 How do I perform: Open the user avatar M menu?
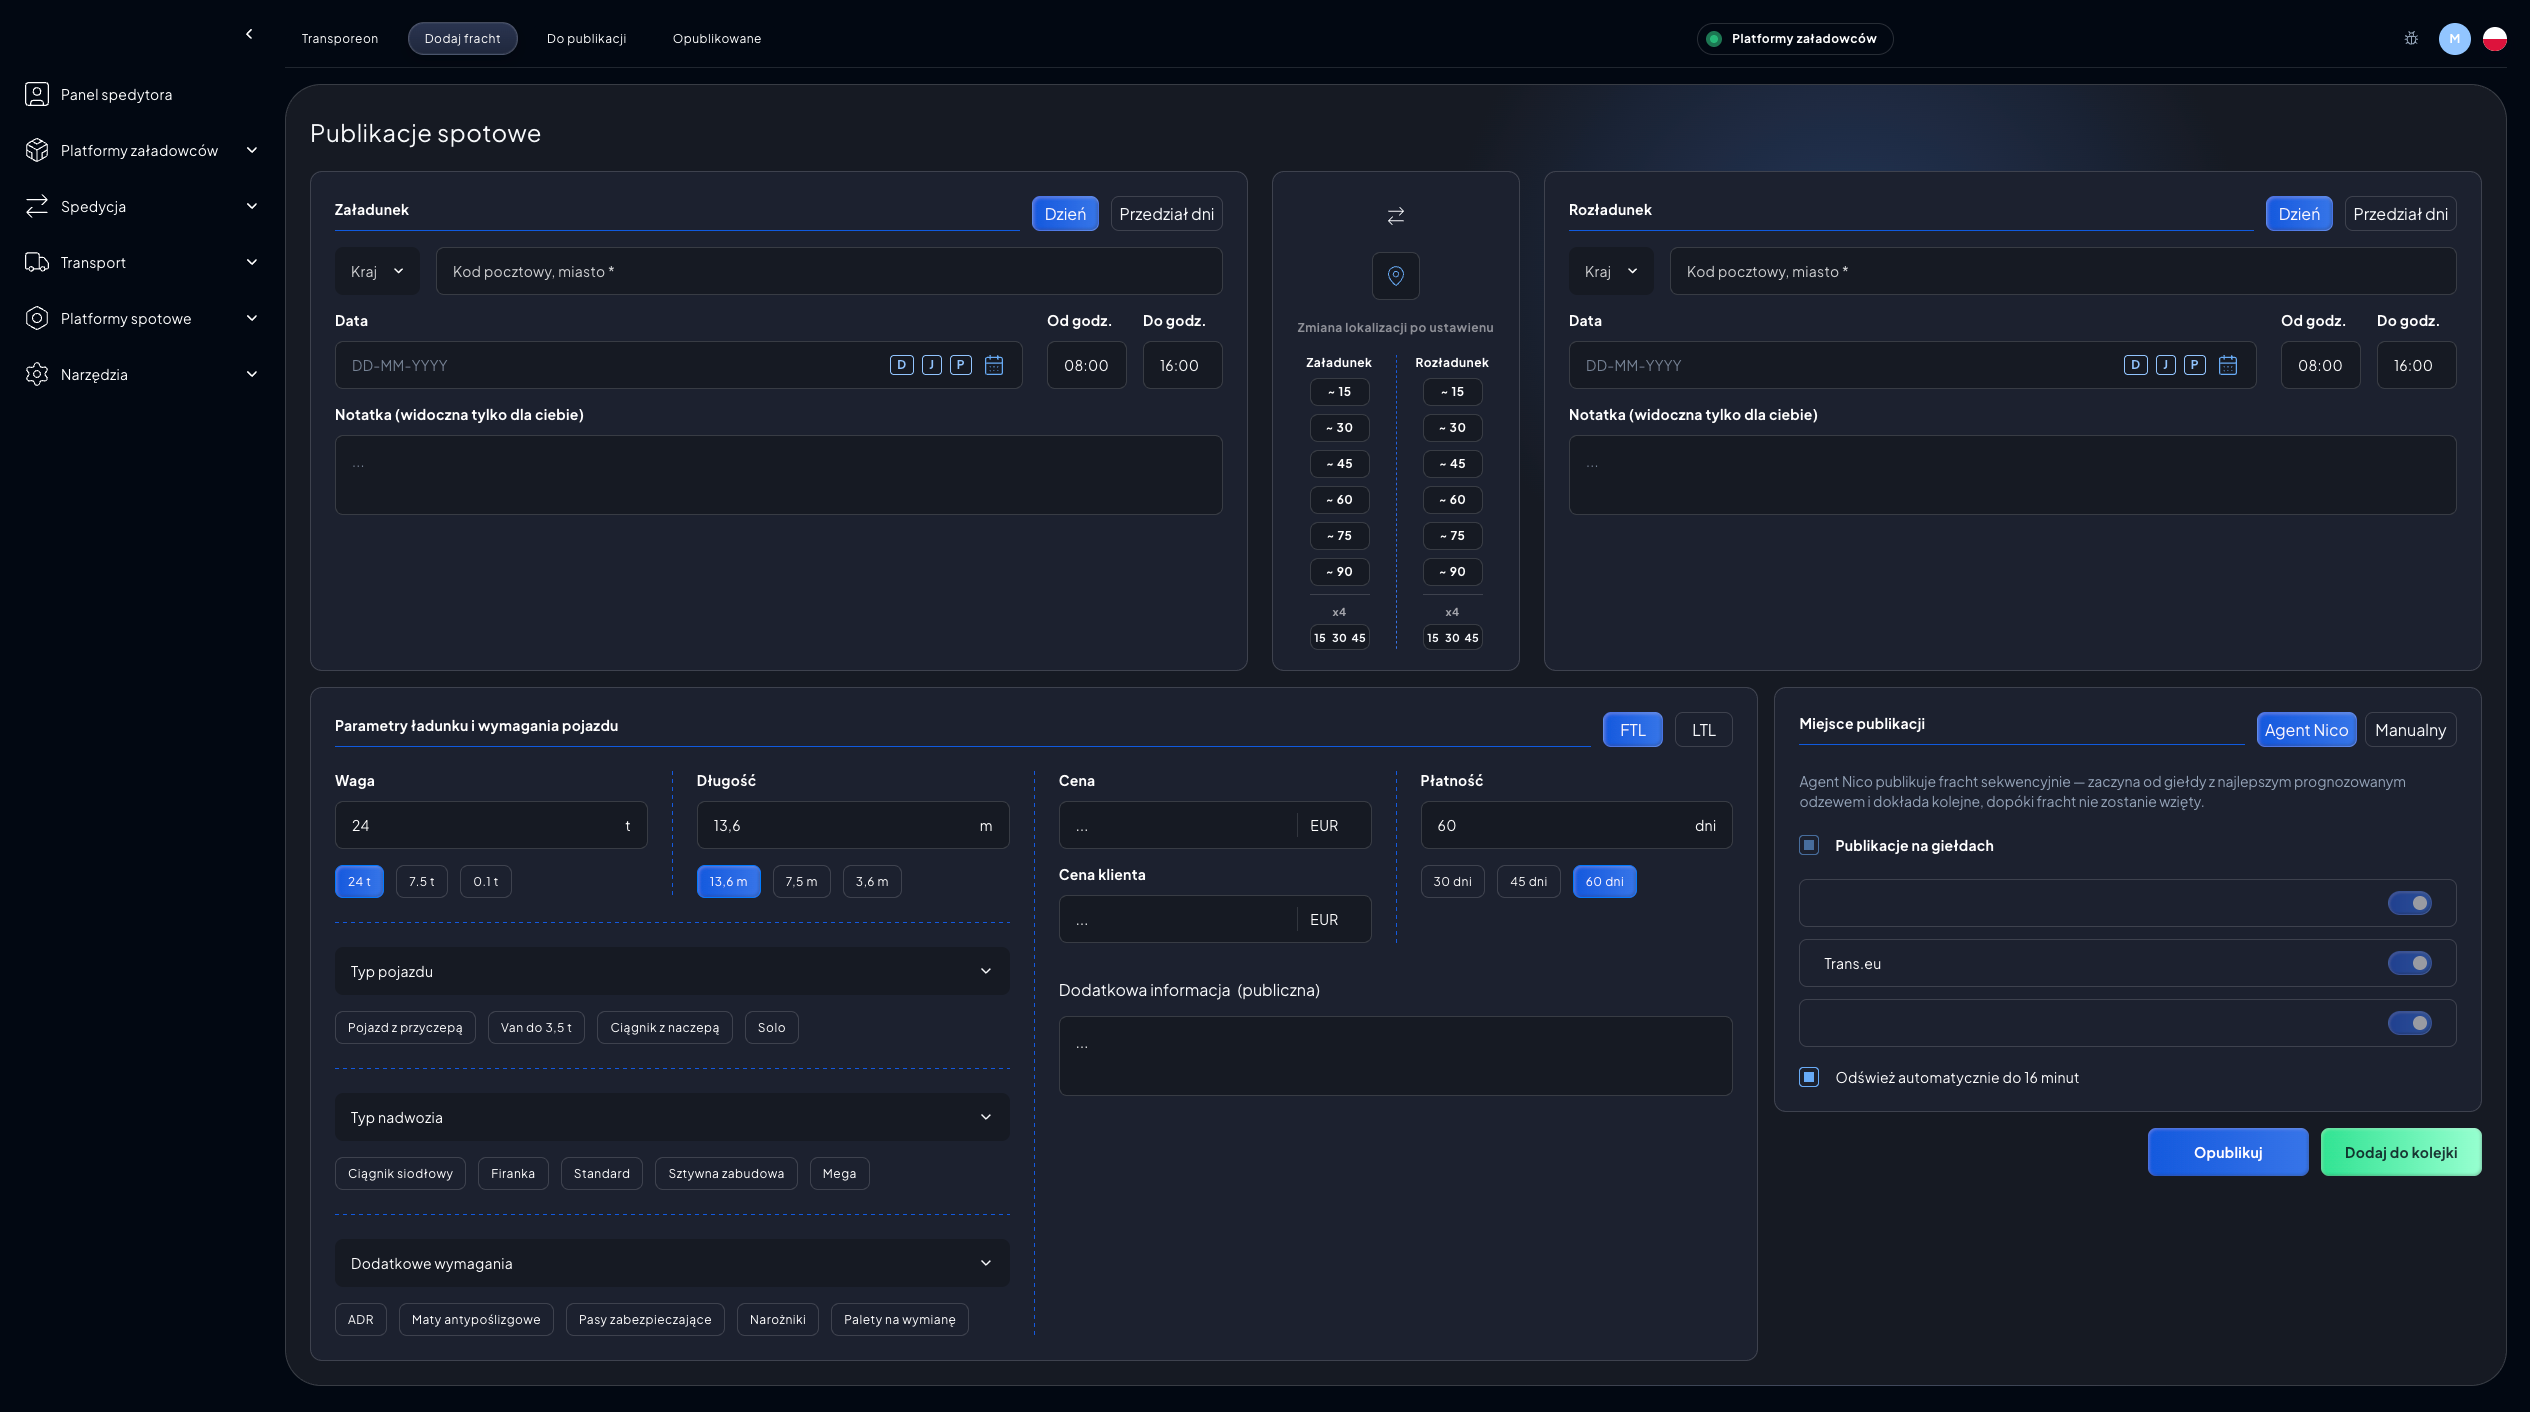[2455, 38]
